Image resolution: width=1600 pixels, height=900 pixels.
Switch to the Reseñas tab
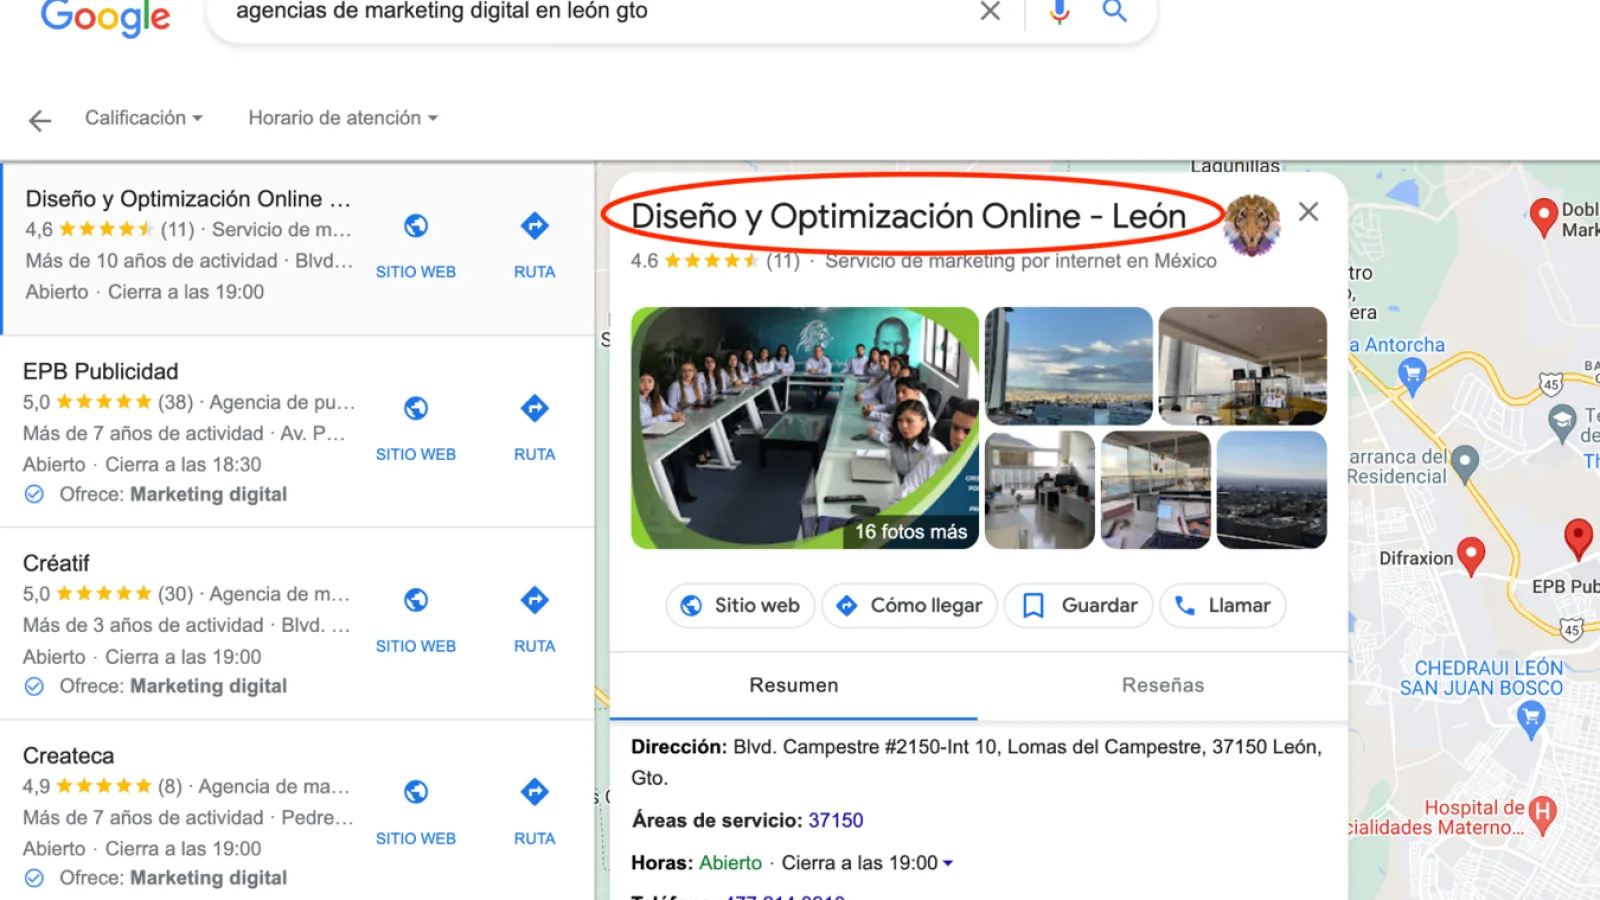coord(1163,686)
